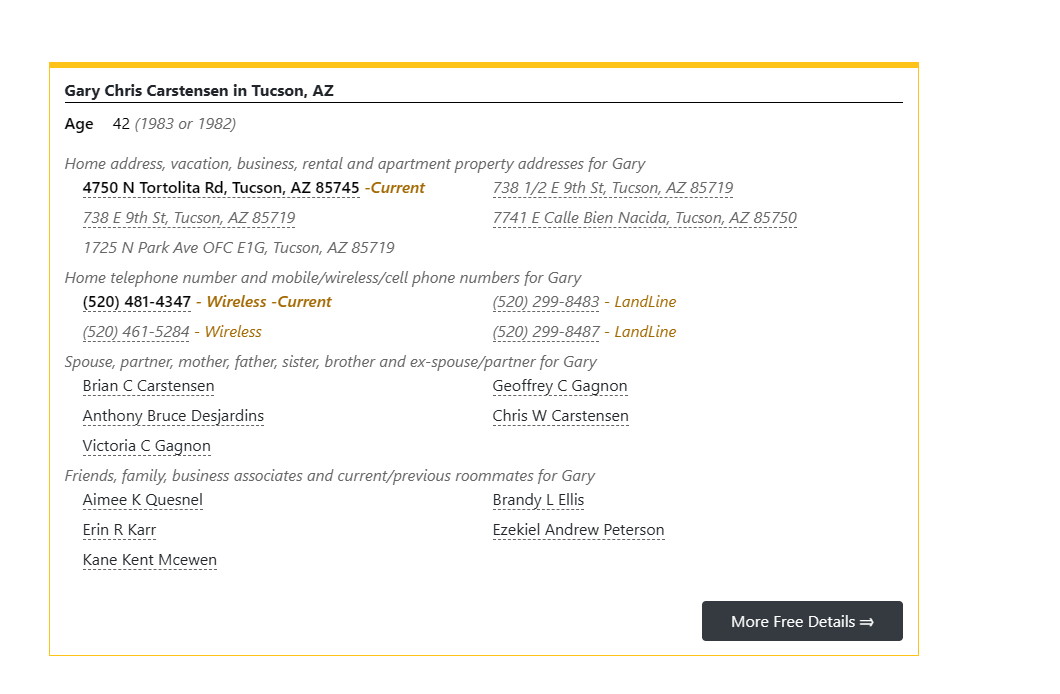Open Brian C Carstensen's record
Screen dimensions: 1060x694
(x=148, y=386)
